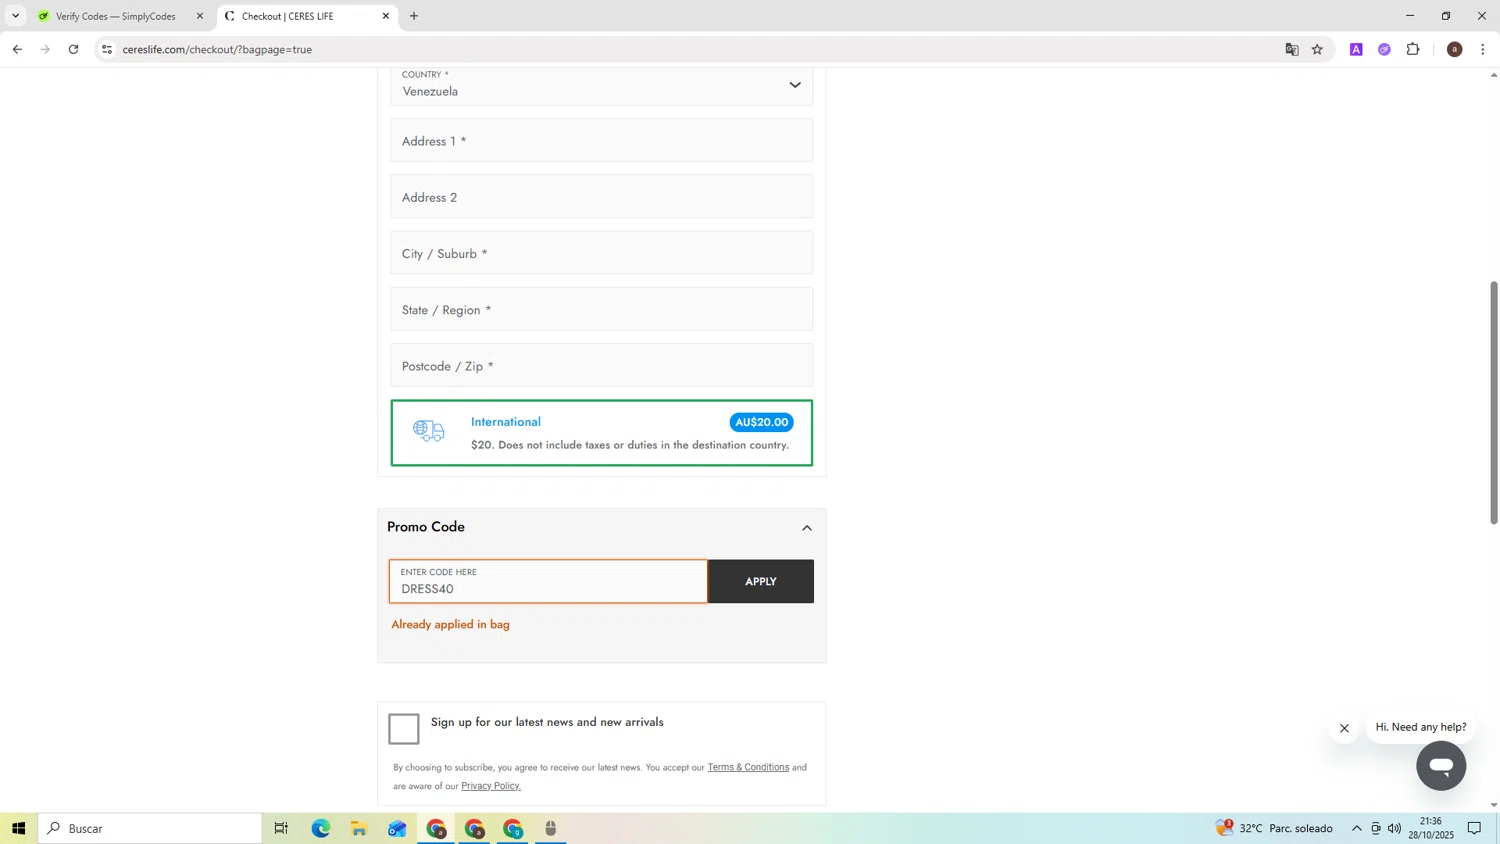Screen dimensions: 1500x844
Task: Click the taskbar Buscar search box
Action: (x=150, y=828)
